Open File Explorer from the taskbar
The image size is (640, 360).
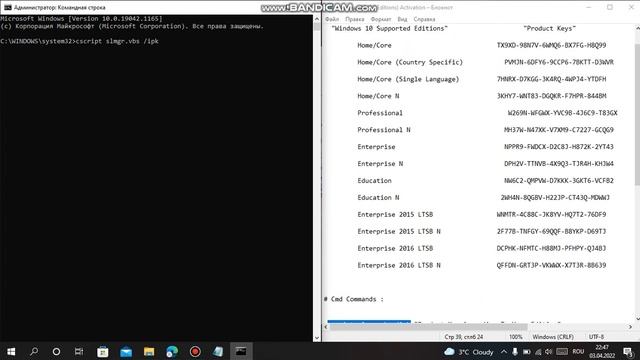tap(149, 351)
